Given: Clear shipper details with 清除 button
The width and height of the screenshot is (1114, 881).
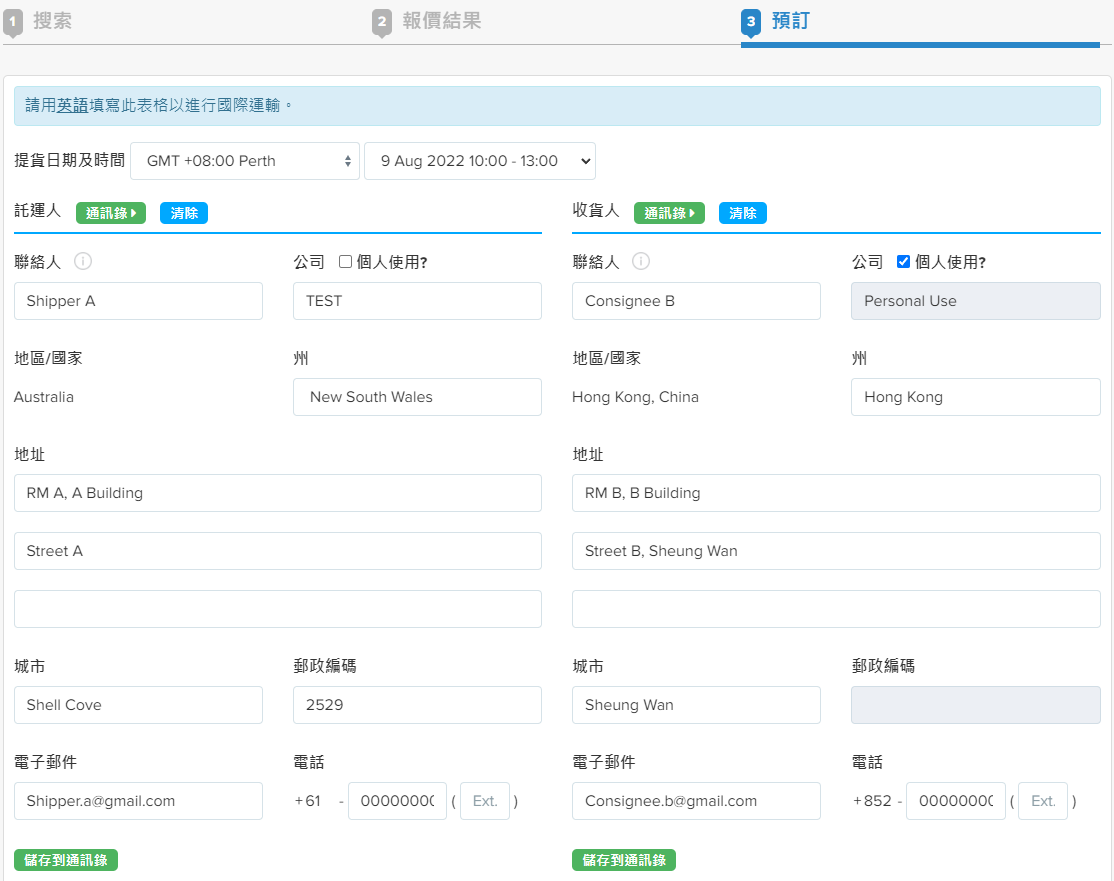Looking at the screenshot, I should point(184,213).
